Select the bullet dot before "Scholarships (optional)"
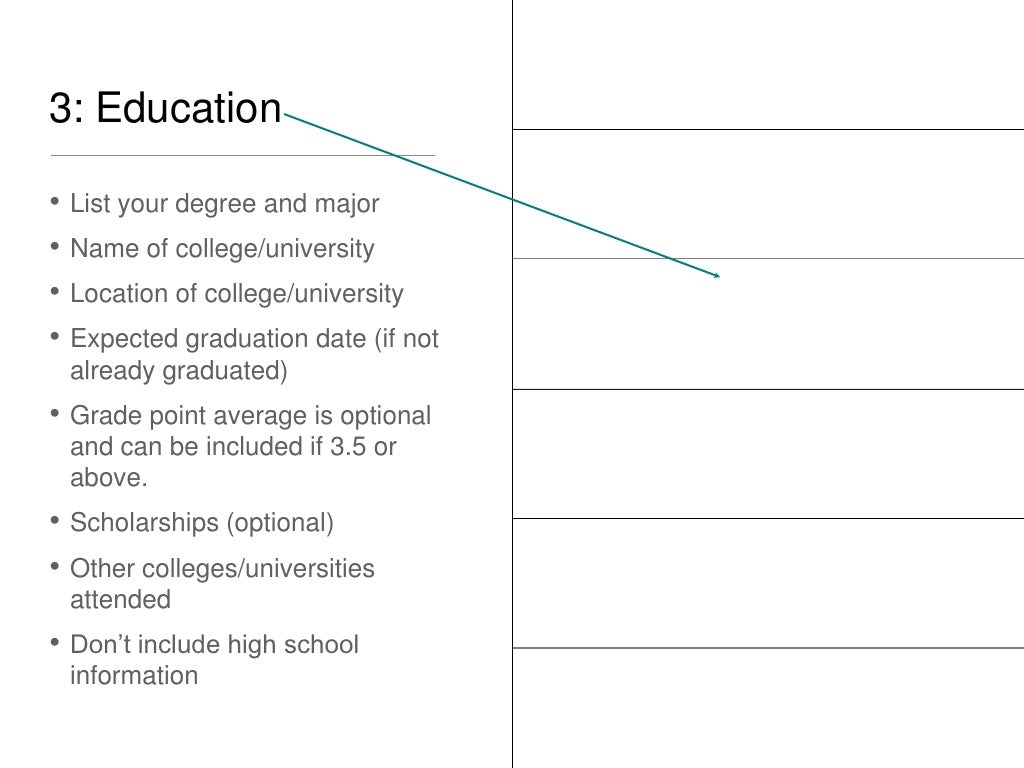The height and width of the screenshot is (768, 1024). [x=55, y=520]
